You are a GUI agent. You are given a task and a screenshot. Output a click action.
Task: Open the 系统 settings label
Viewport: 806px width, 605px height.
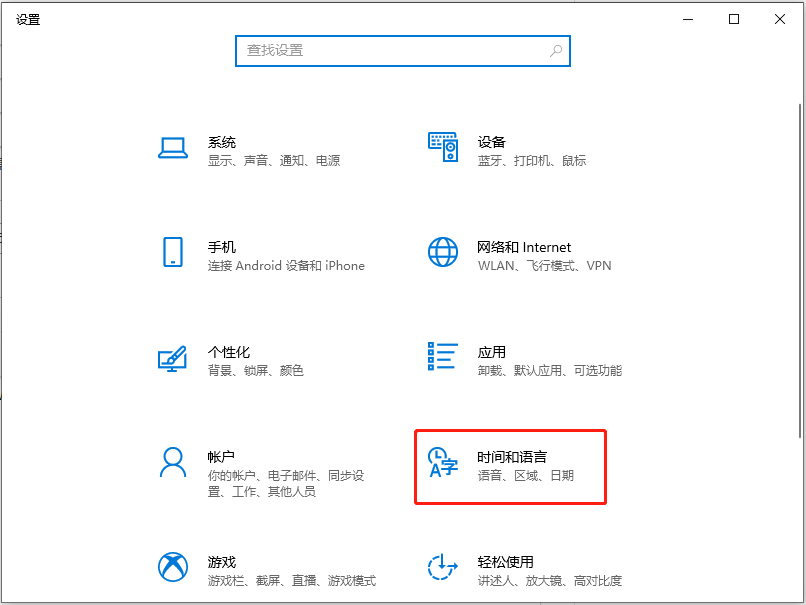click(222, 142)
